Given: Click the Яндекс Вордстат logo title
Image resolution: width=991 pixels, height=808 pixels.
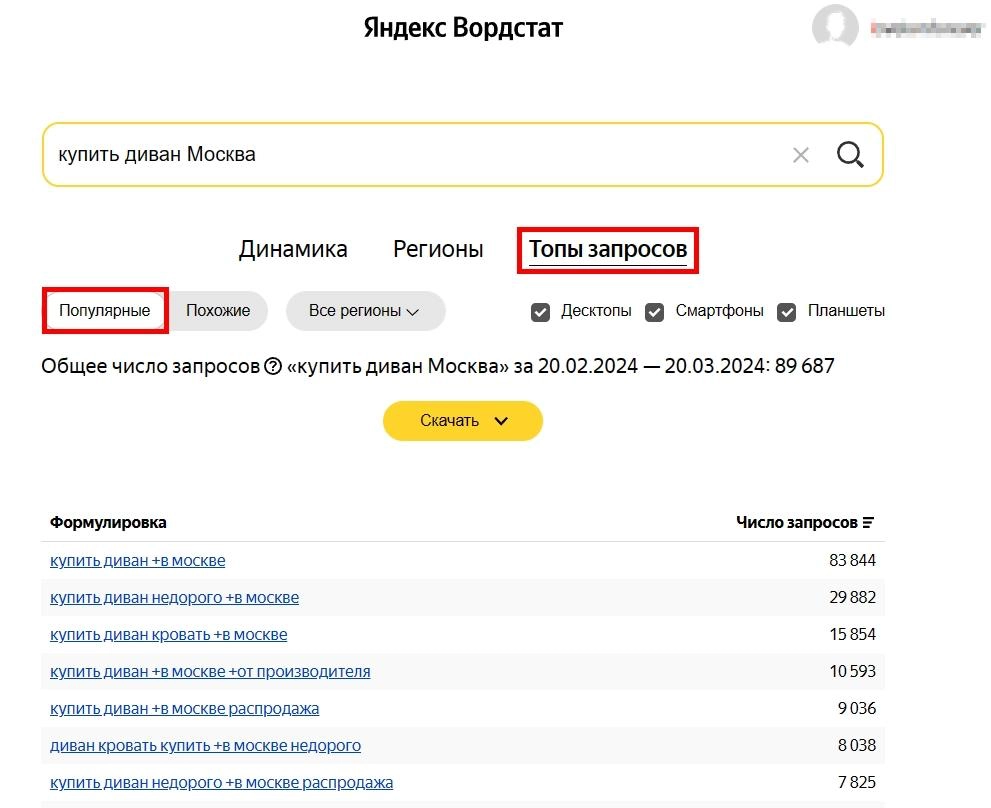Looking at the screenshot, I should coord(463,27).
